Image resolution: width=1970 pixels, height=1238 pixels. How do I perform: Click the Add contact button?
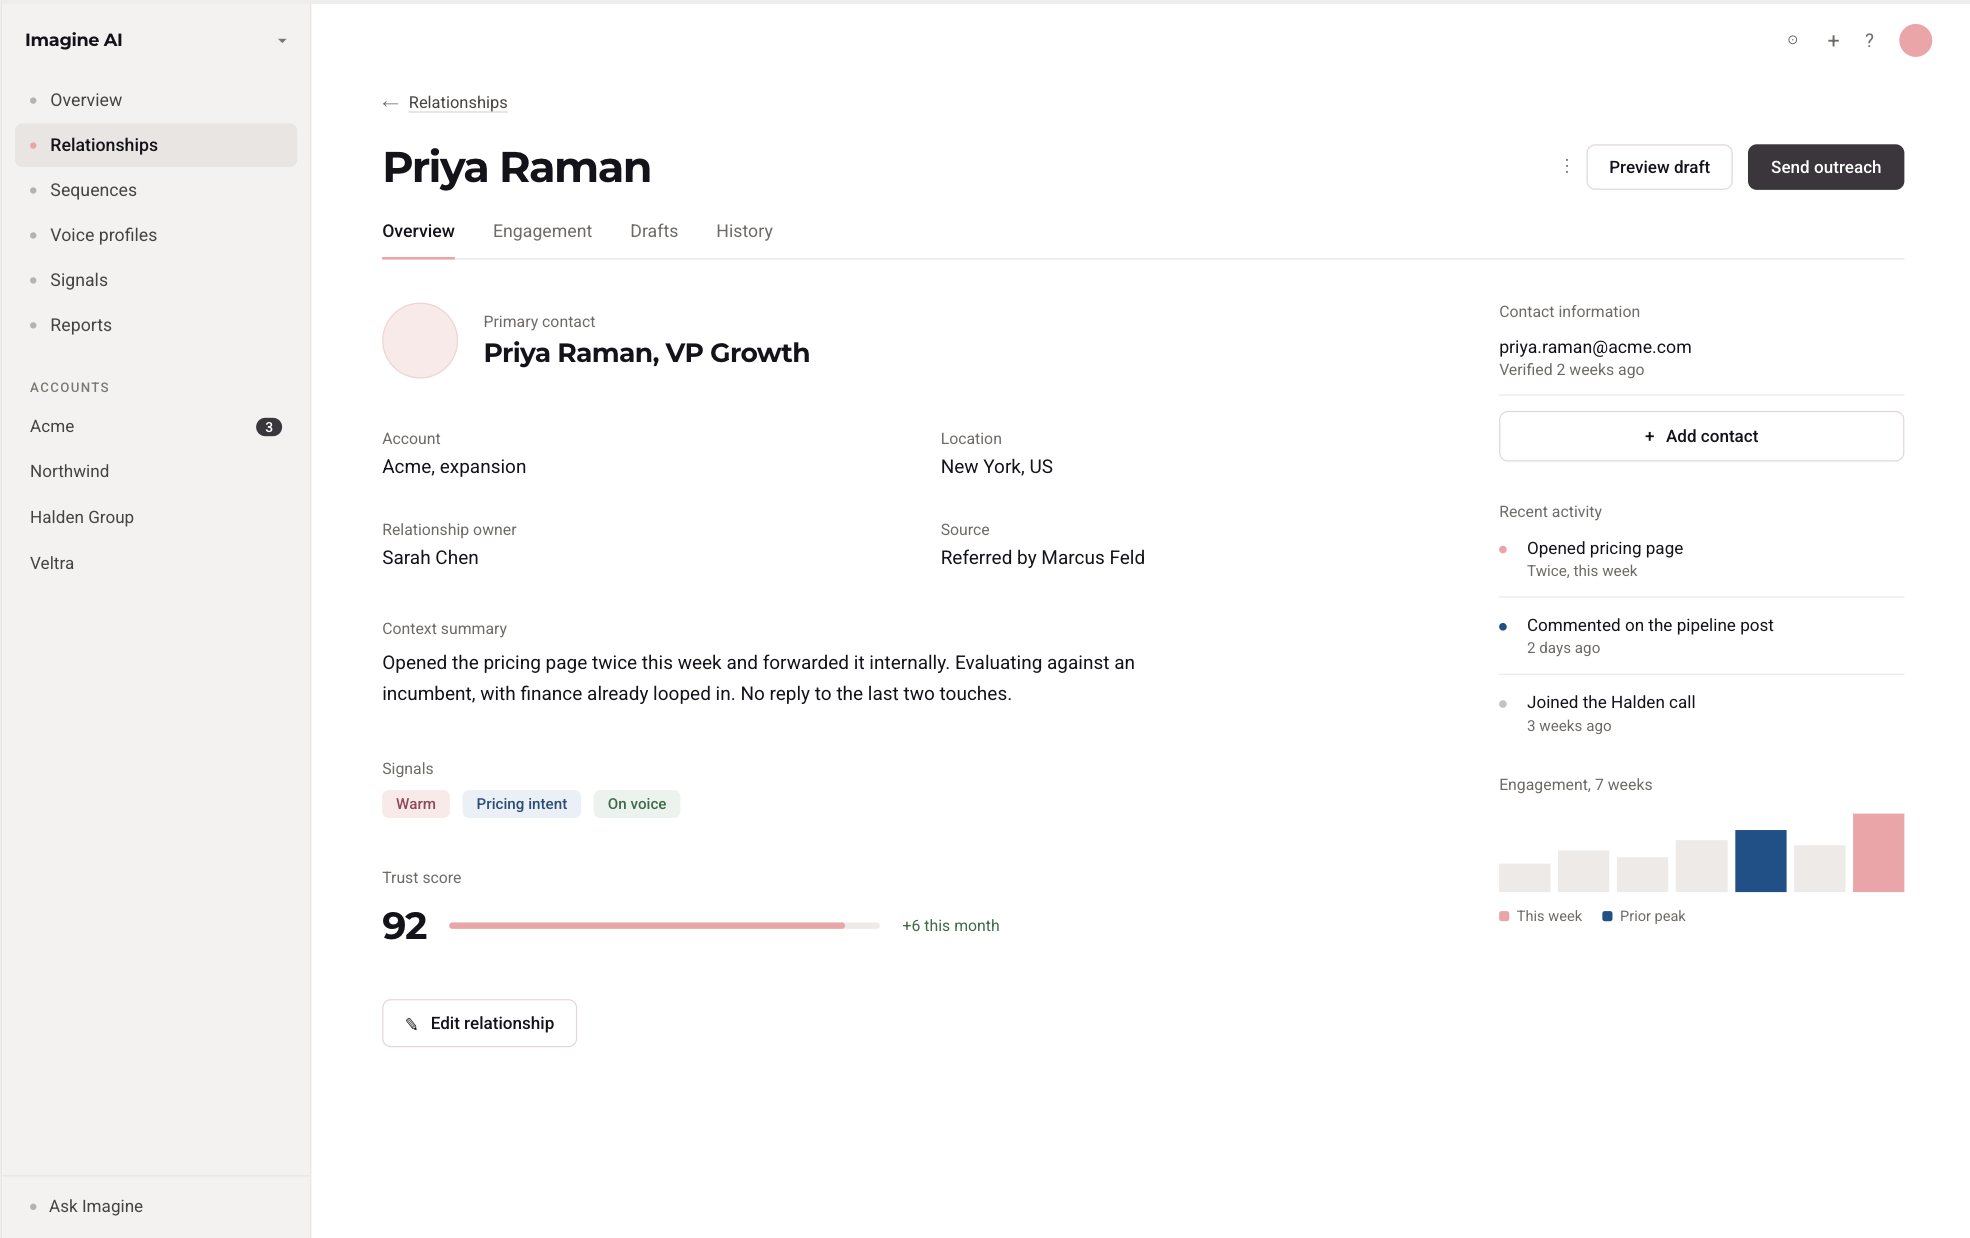click(1701, 436)
